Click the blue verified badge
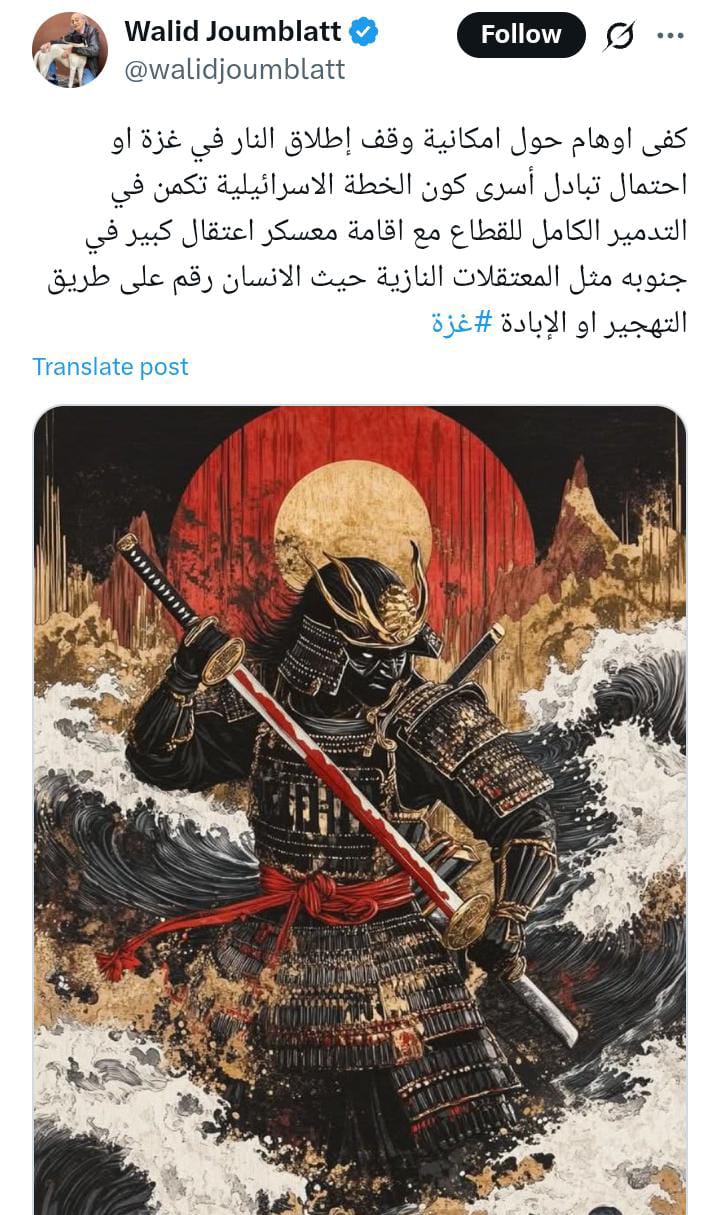 click(x=364, y=32)
